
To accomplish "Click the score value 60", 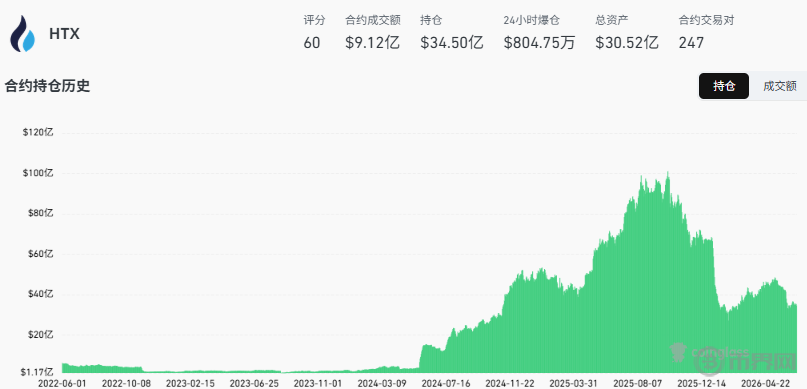I will (311, 43).
